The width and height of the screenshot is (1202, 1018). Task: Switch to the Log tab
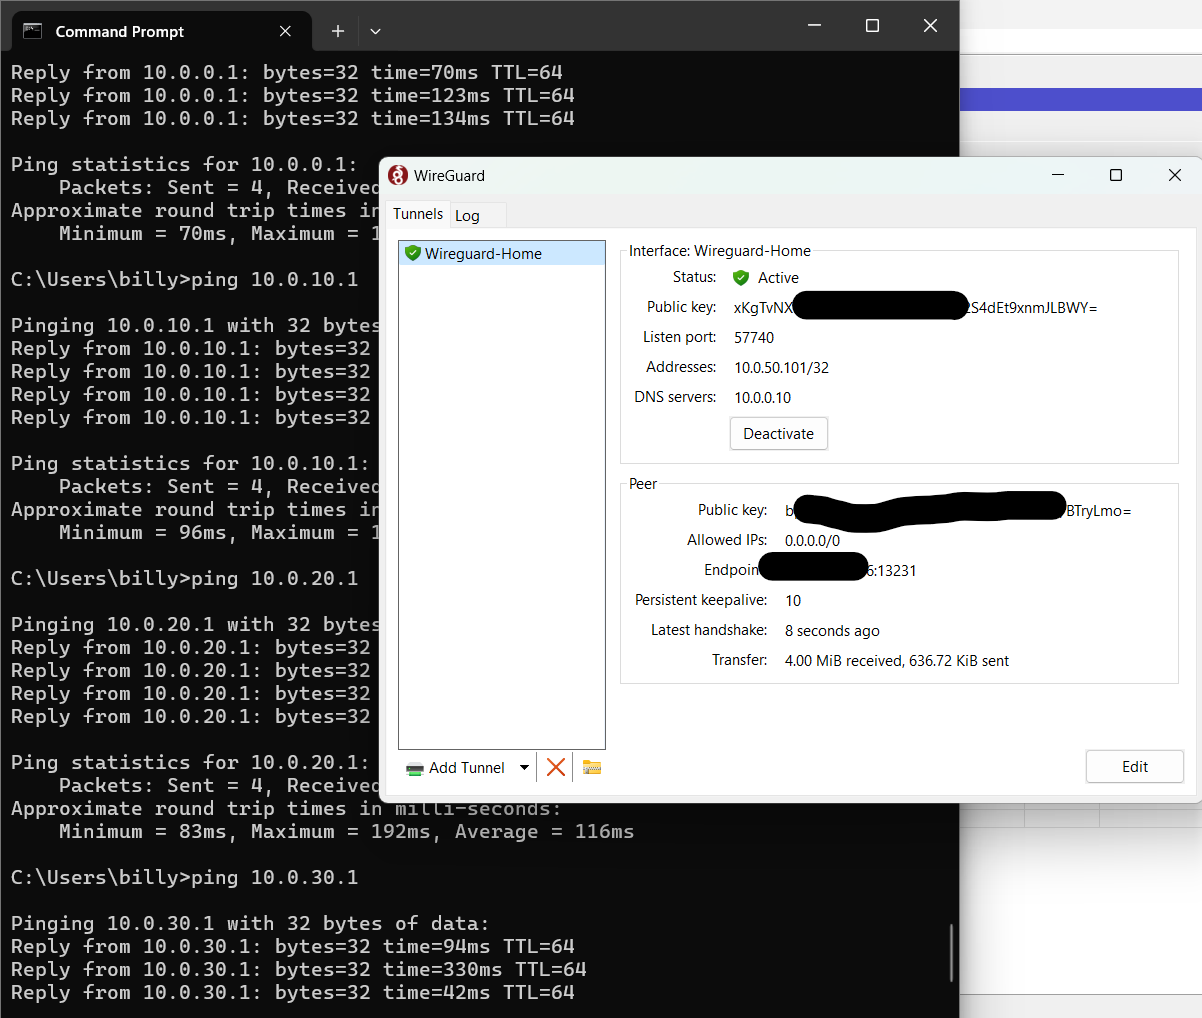click(469, 214)
